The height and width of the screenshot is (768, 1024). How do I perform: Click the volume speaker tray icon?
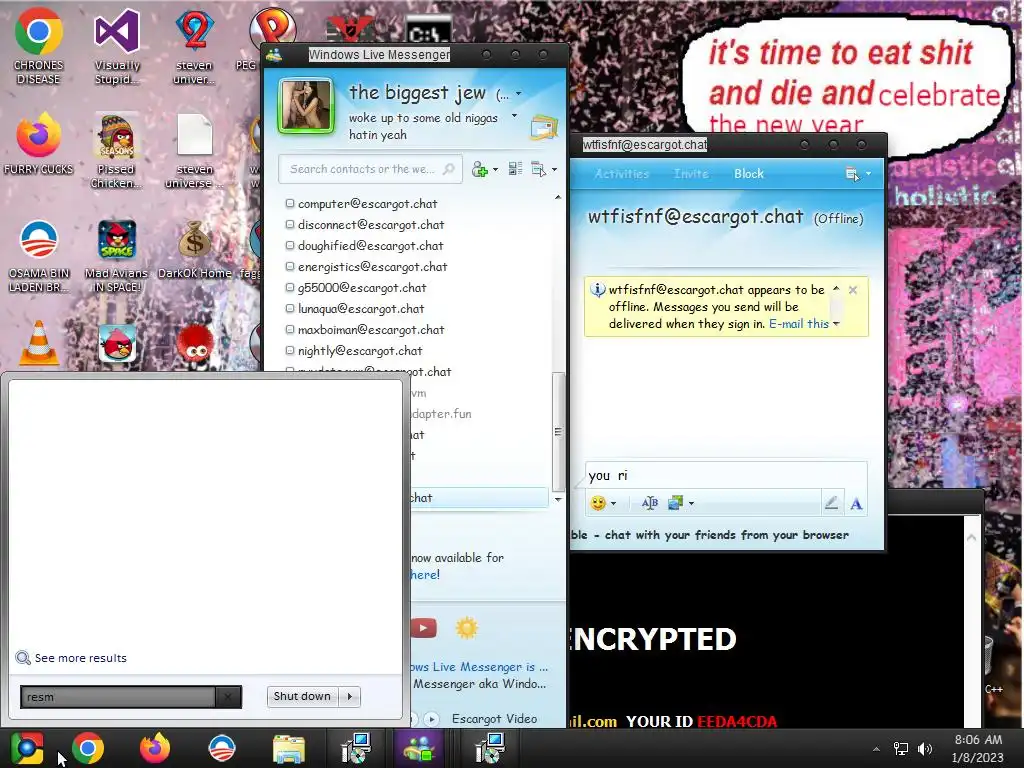[x=925, y=749]
